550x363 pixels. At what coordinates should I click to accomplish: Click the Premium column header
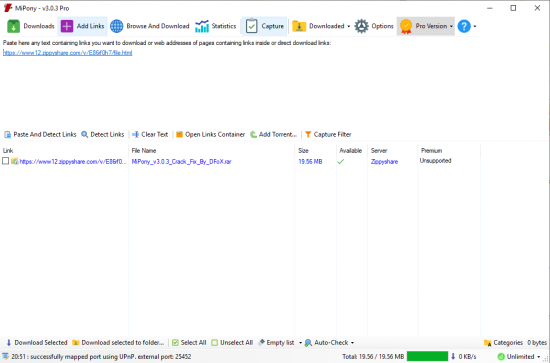point(431,151)
